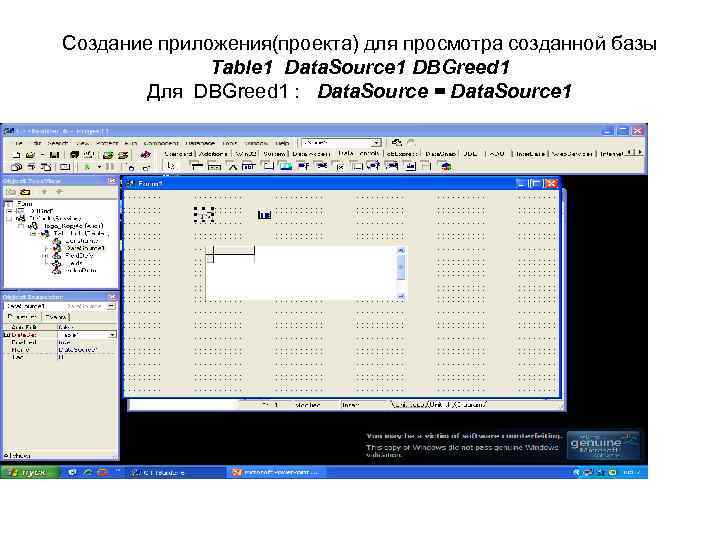Click the New Form toolbar icon
Viewport: 720px width, 540px height.
[x=65, y=167]
